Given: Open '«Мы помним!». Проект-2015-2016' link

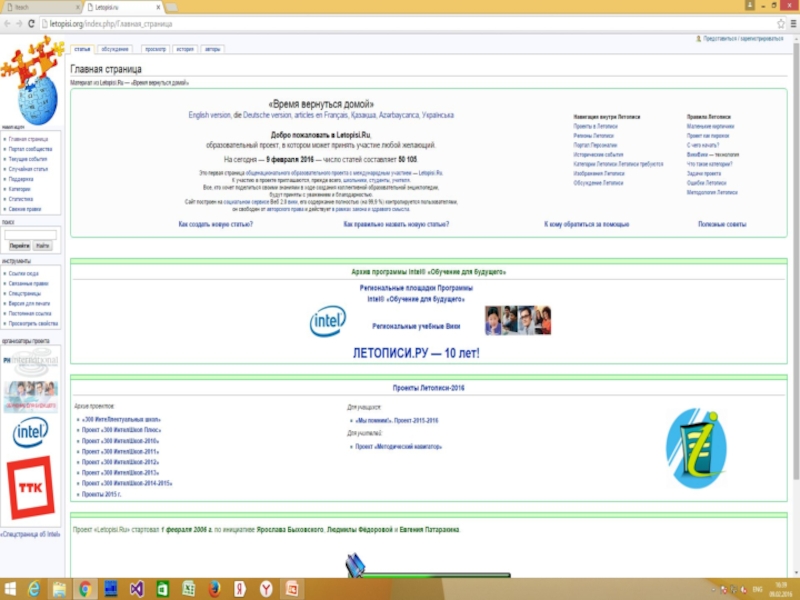Looking at the screenshot, I should pos(396,420).
